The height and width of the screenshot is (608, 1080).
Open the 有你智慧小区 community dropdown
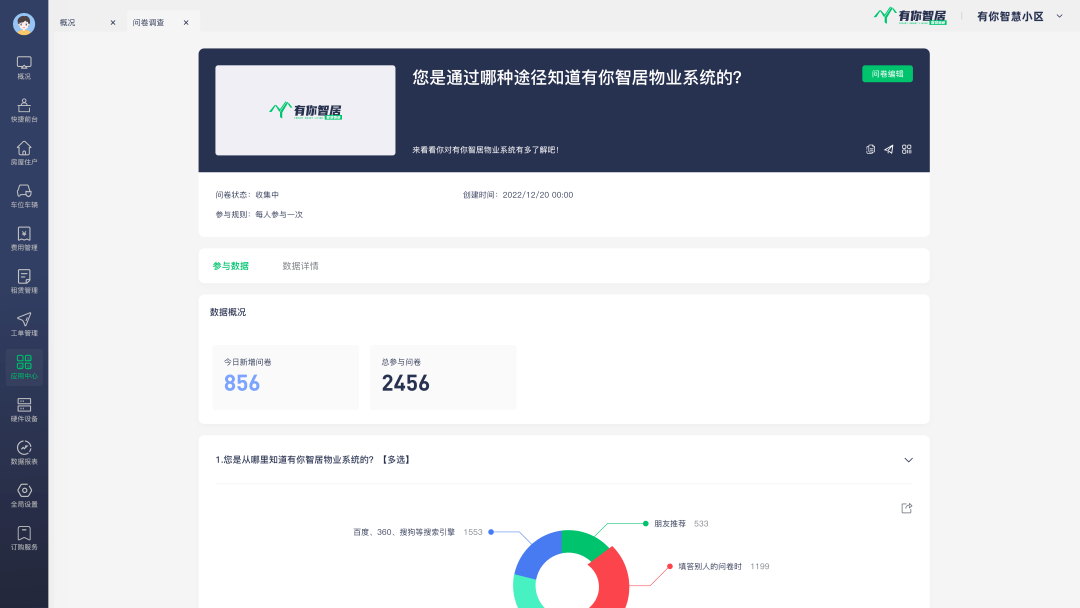[1020, 17]
